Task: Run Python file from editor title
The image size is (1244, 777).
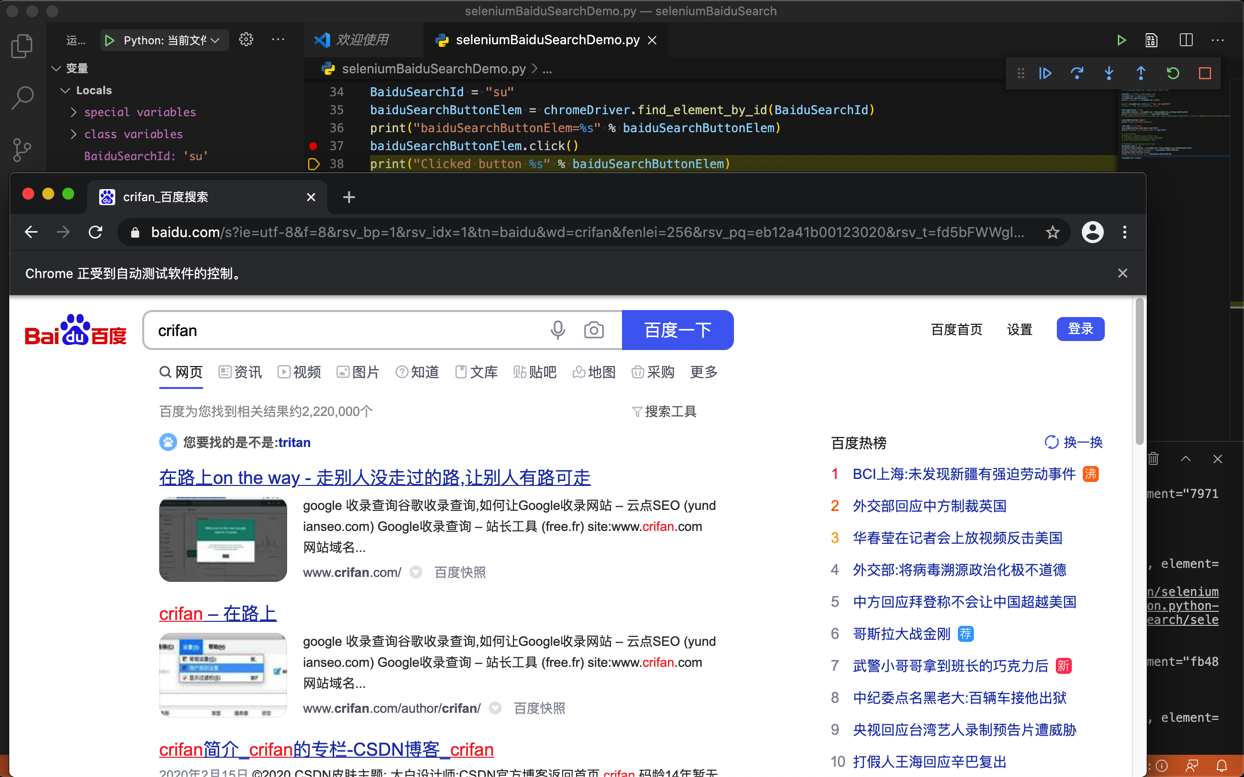Action: coord(1121,40)
